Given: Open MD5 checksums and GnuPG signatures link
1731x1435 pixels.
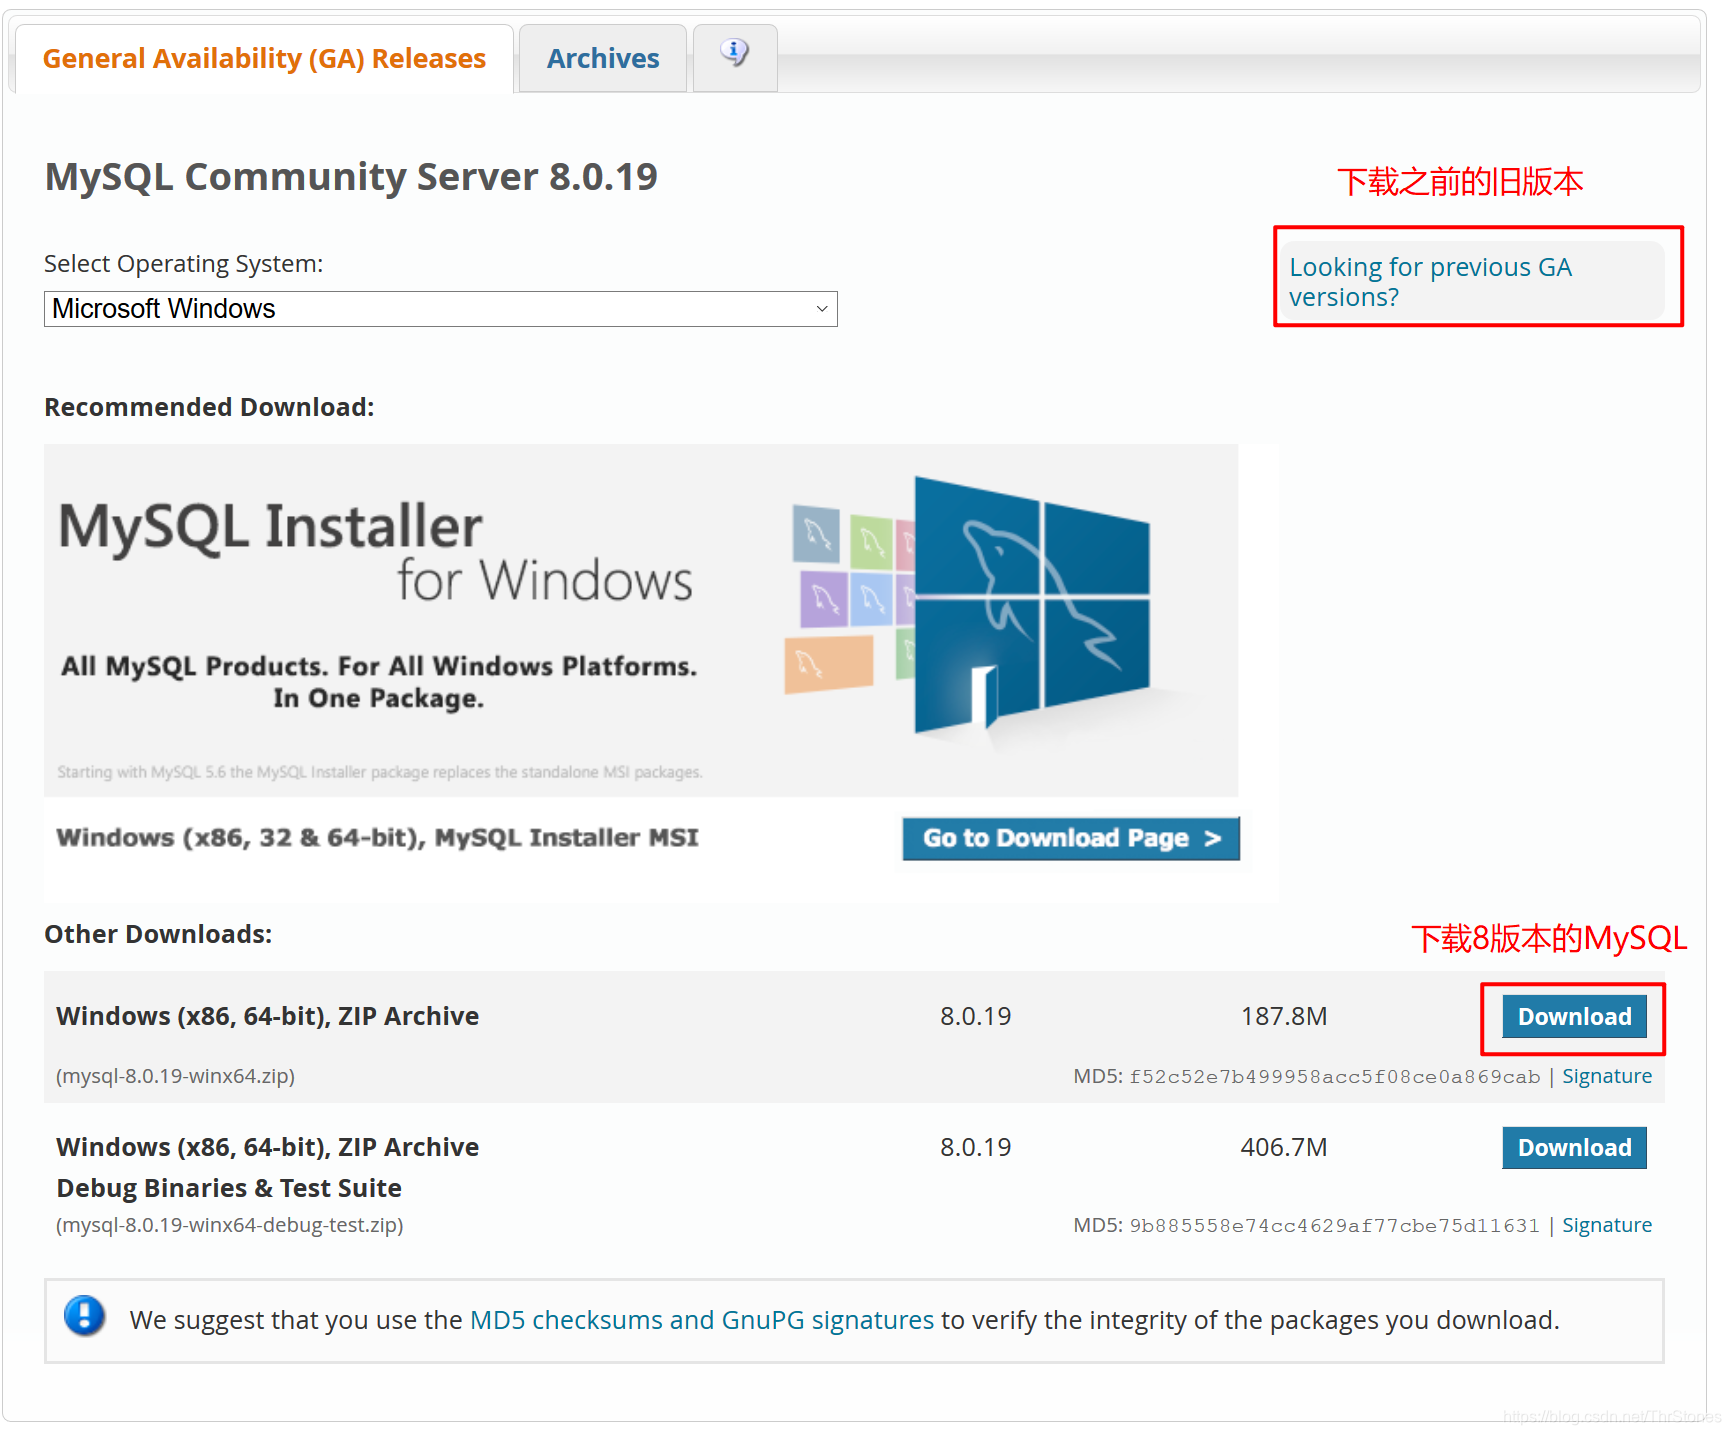Looking at the screenshot, I should pyautogui.click(x=702, y=1320).
